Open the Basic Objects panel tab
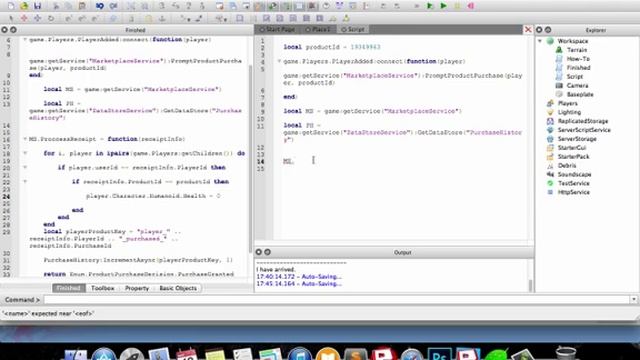 [178, 288]
